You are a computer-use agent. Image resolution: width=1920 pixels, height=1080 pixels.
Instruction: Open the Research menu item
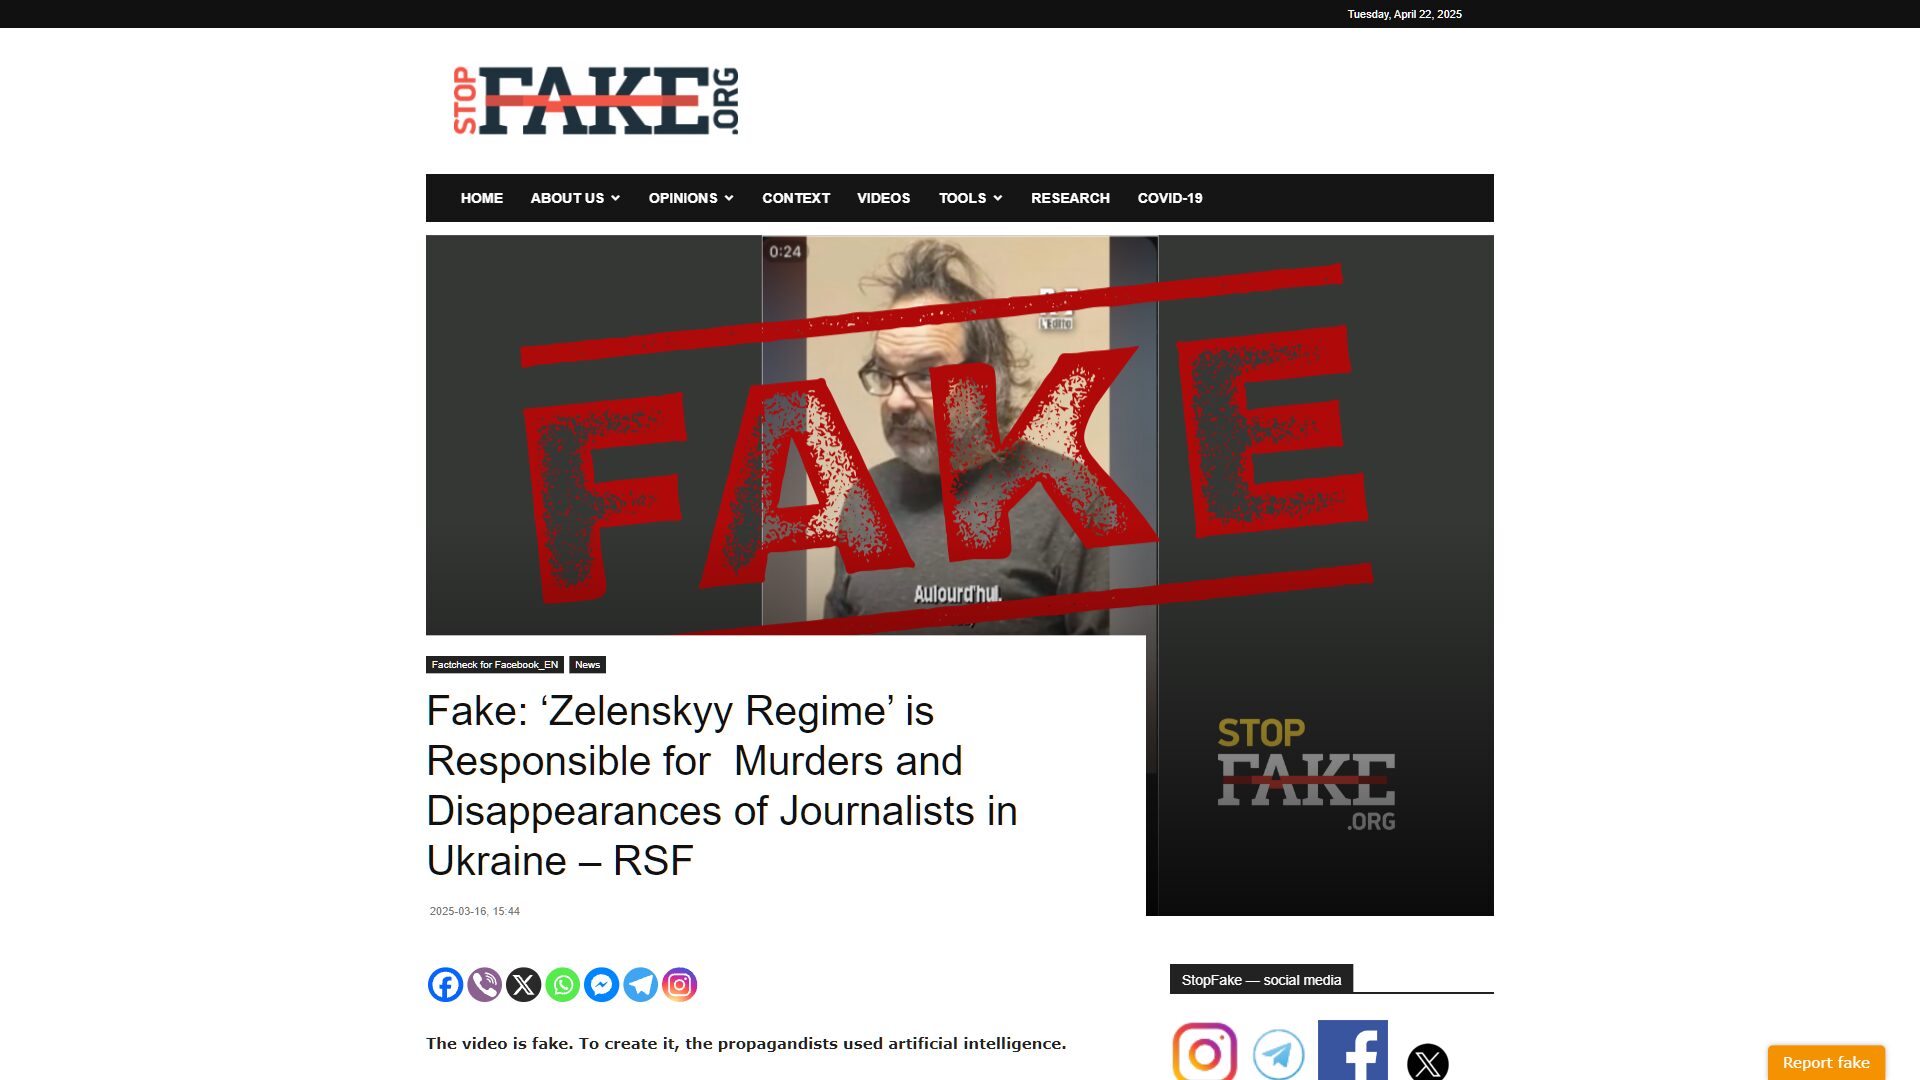(x=1070, y=198)
